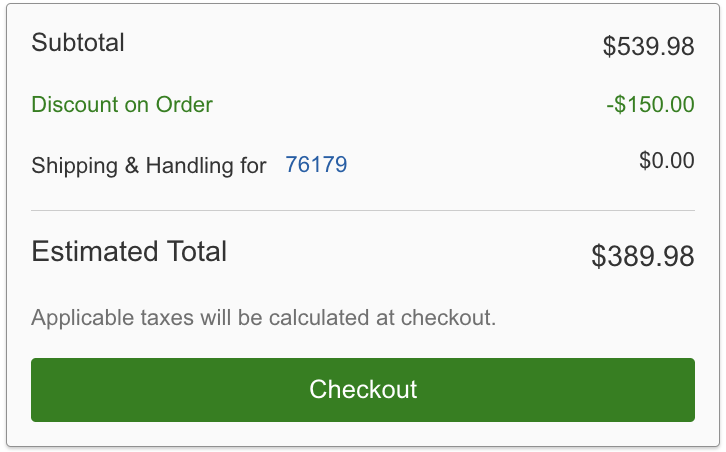This screenshot has width=726, height=452.
Task: Click the green Checkout button
Action: pos(362,389)
